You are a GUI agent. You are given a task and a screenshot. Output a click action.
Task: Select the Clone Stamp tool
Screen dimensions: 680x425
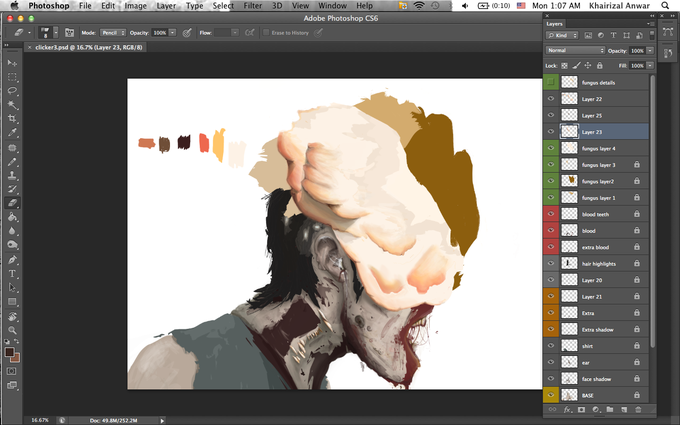click(12, 176)
